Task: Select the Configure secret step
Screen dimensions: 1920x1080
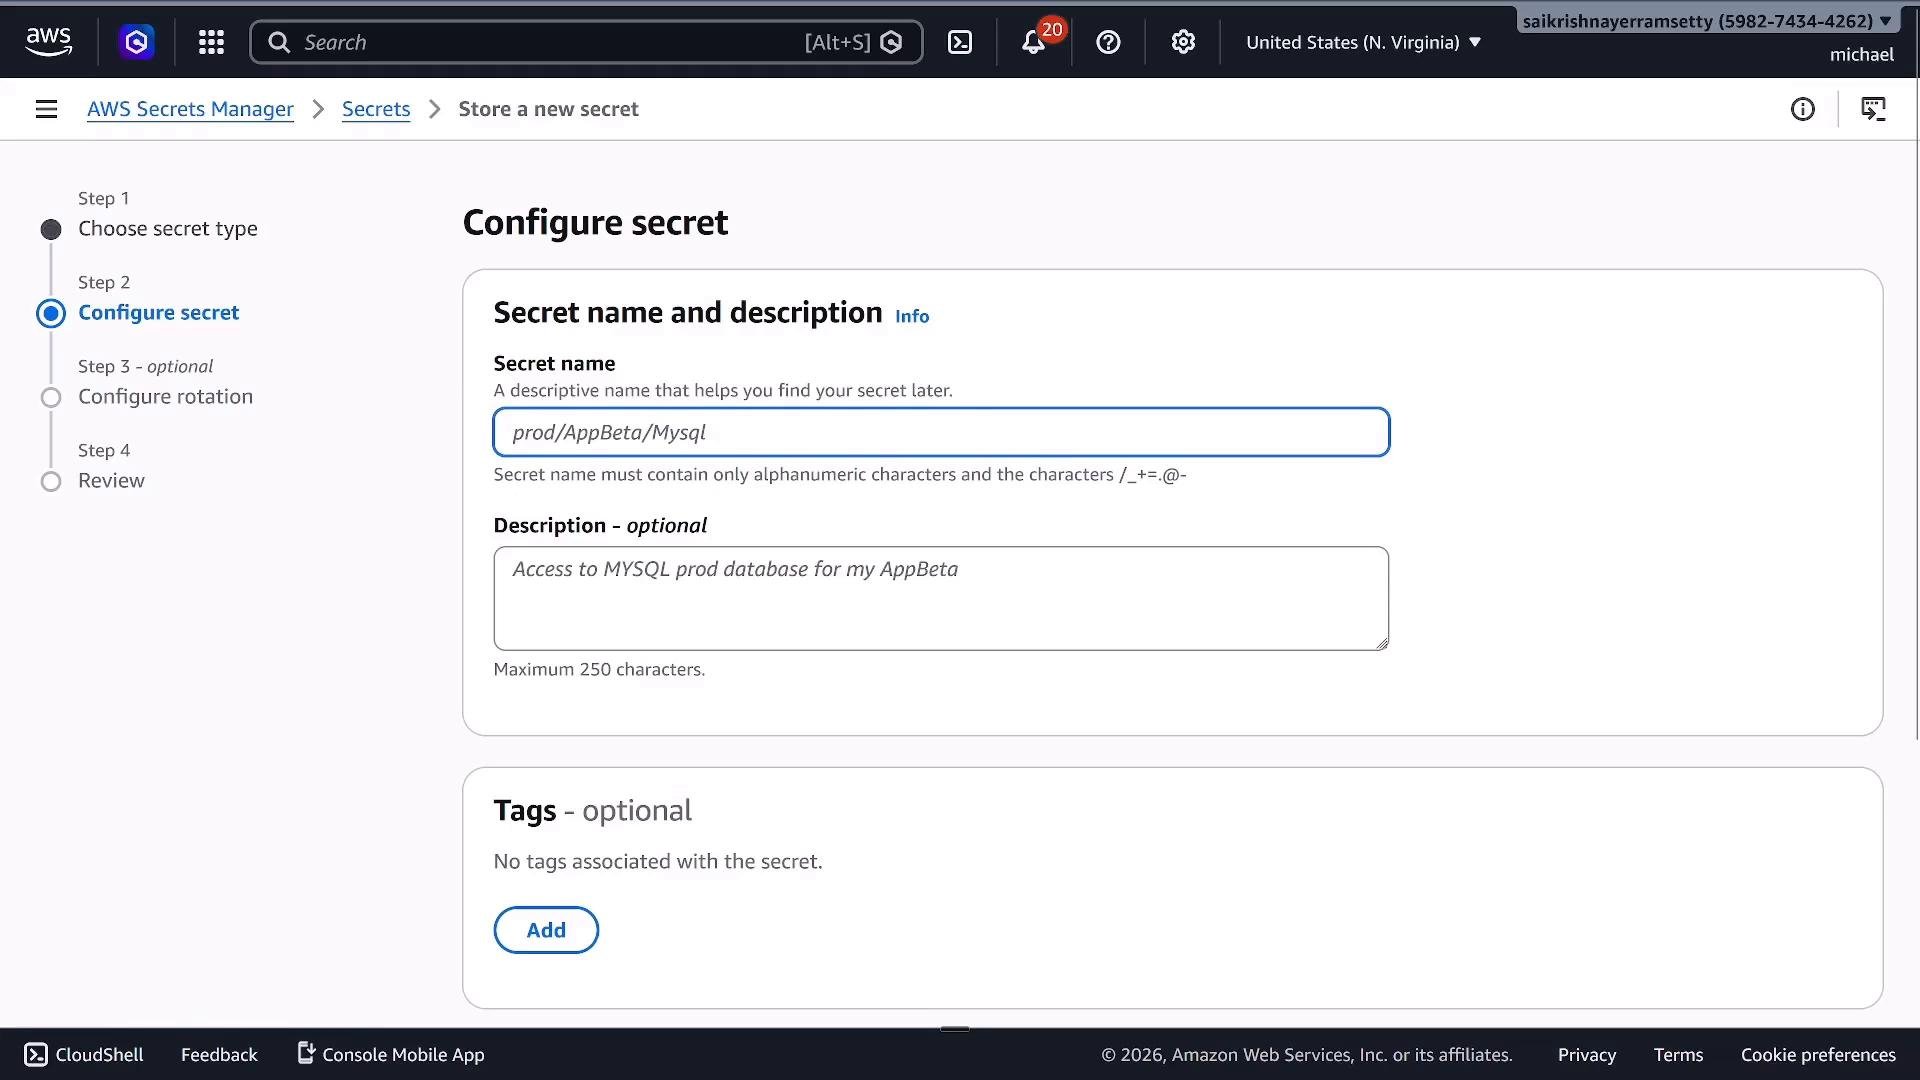Action: 158,313
